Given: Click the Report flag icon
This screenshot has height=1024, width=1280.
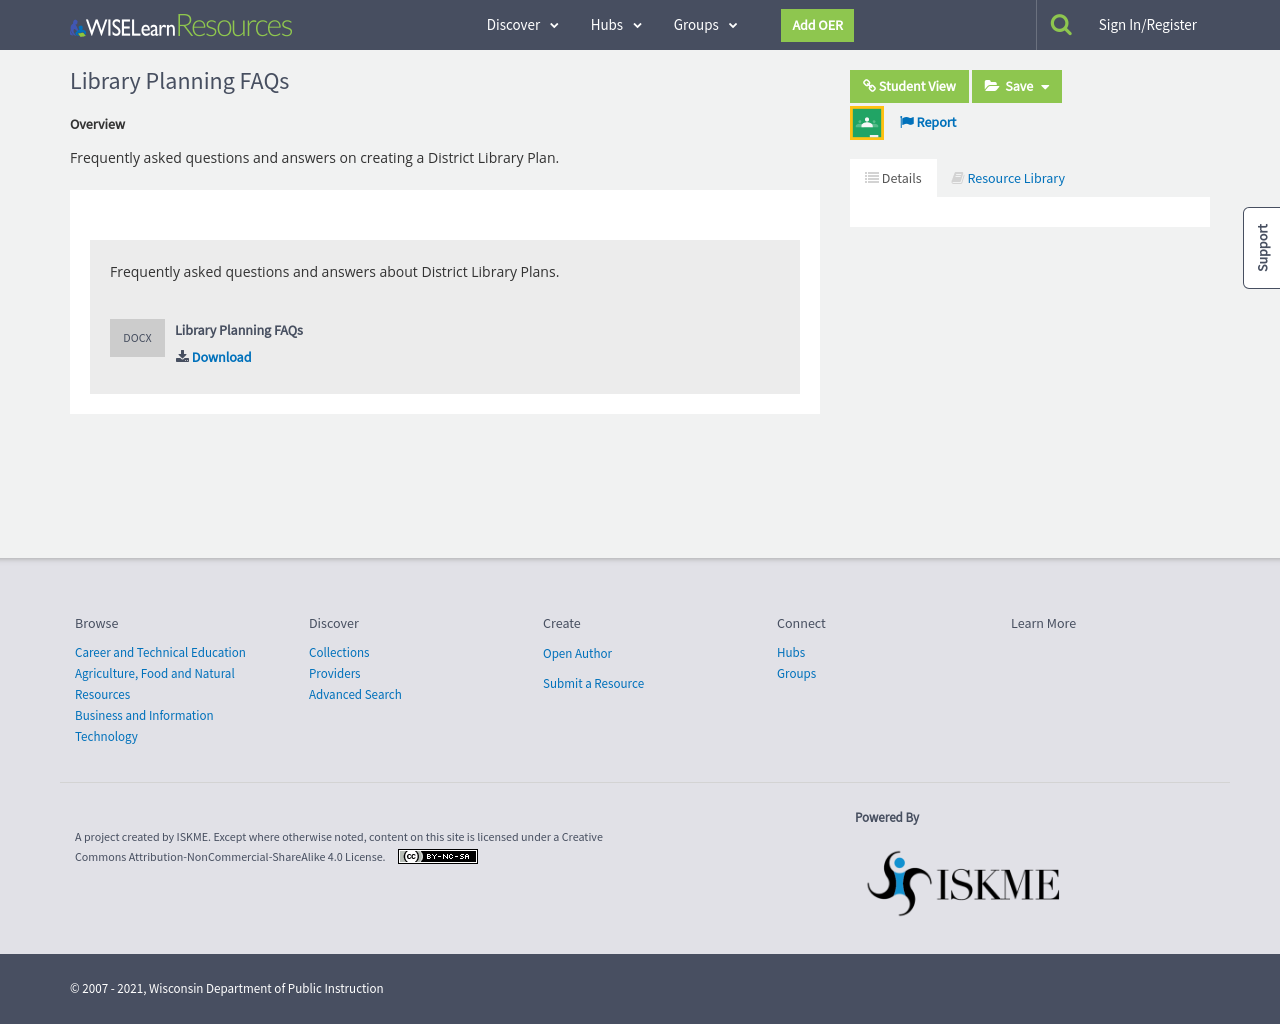Looking at the screenshot, I should pos(905,121).
